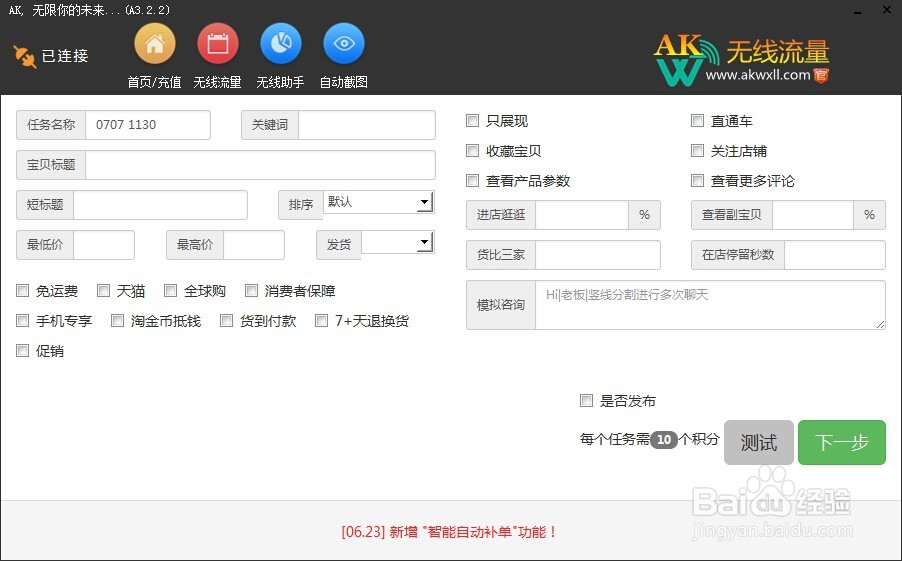Viewport: 902px width, 561px height.
Task: Click the www.akwxll.com website link
Action: coord(758,75)
